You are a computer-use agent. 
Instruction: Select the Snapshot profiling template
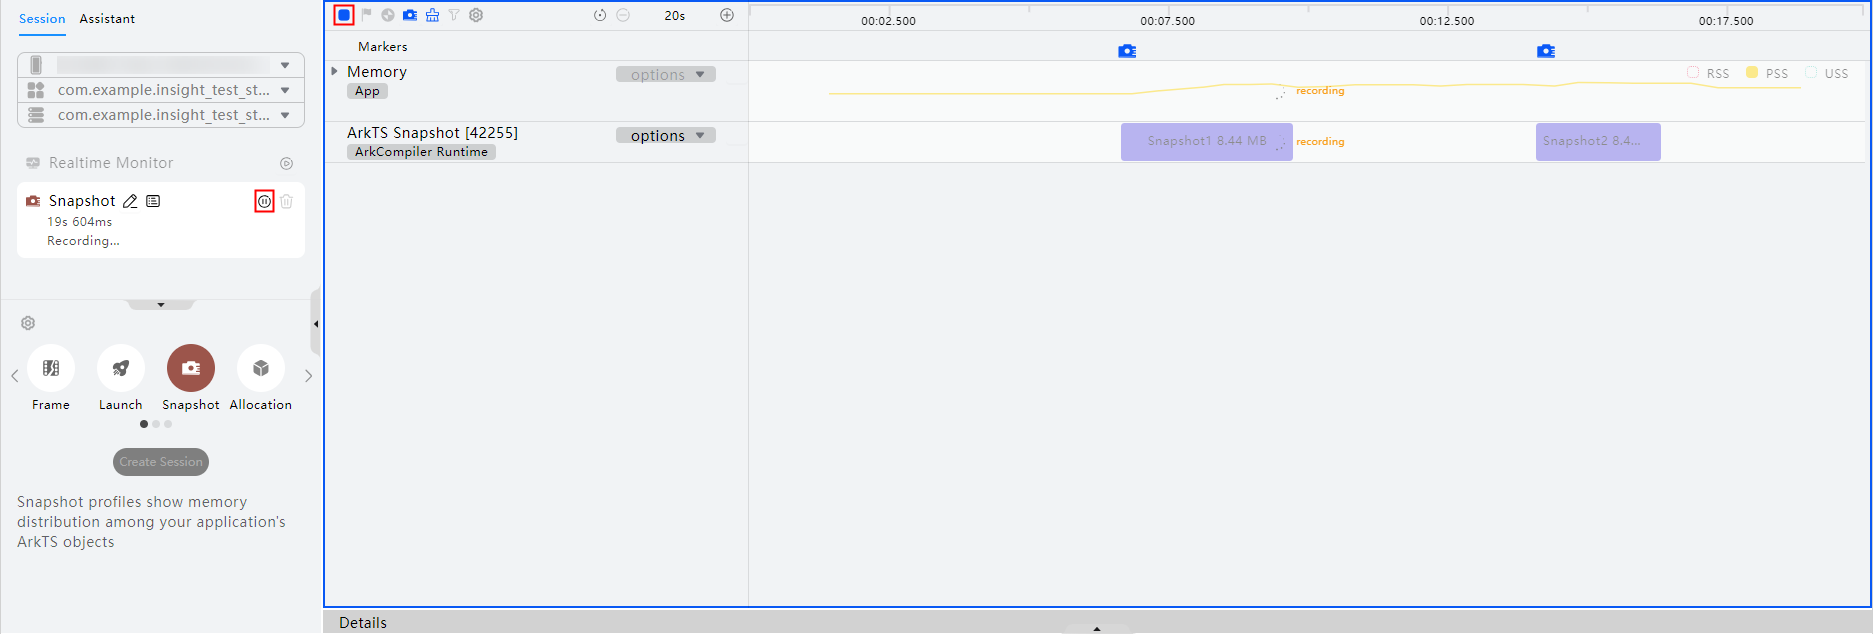point(191,369)
